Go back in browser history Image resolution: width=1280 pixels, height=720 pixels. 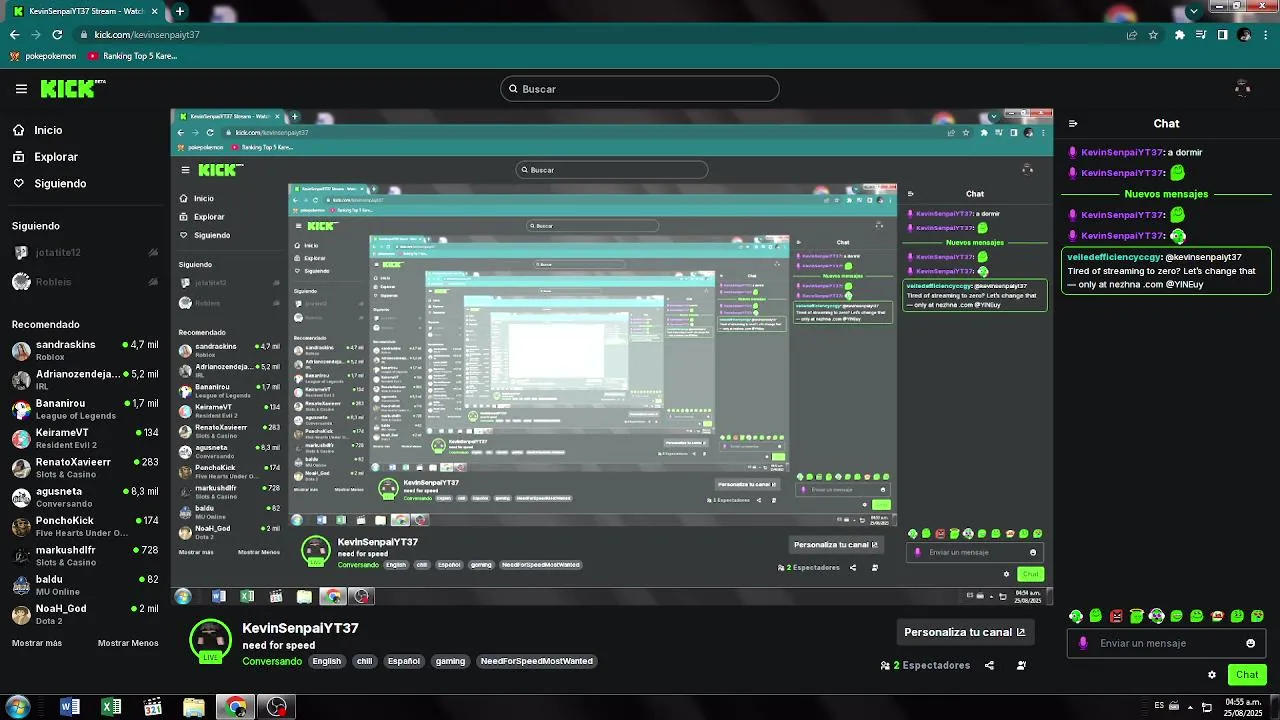[14, 35]
